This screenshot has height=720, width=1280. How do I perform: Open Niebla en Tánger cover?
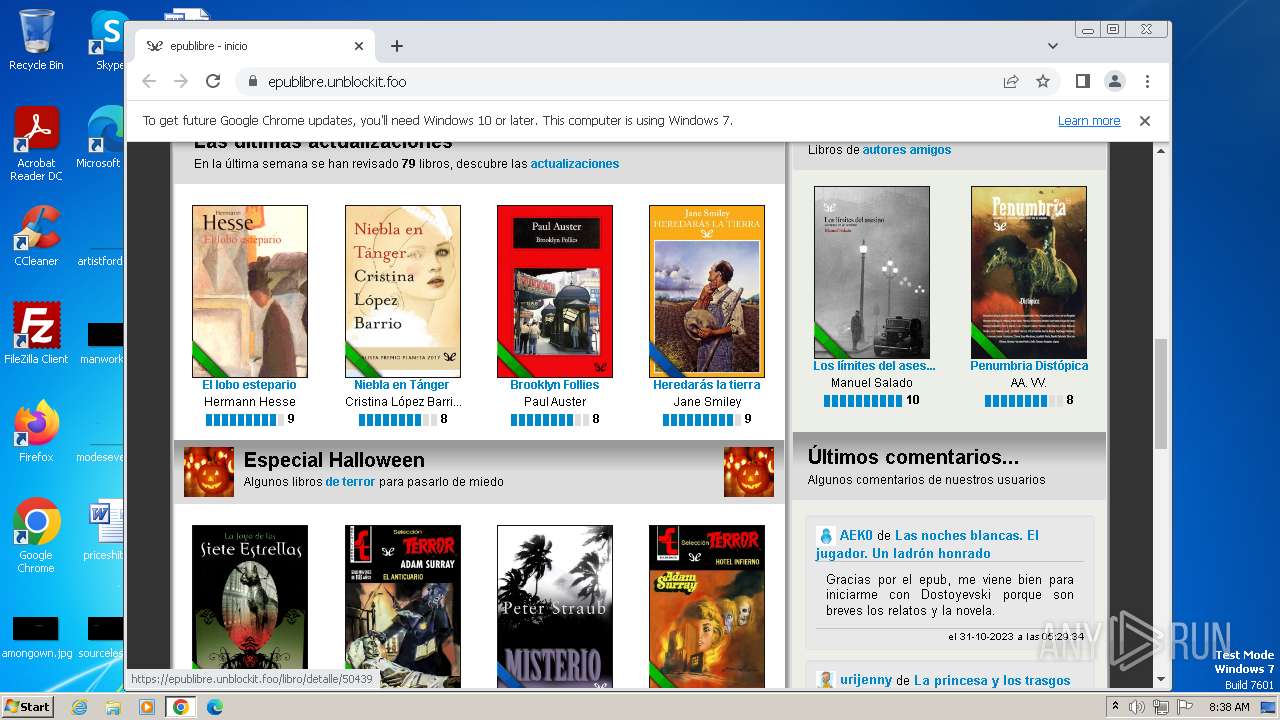pos(403,291)
